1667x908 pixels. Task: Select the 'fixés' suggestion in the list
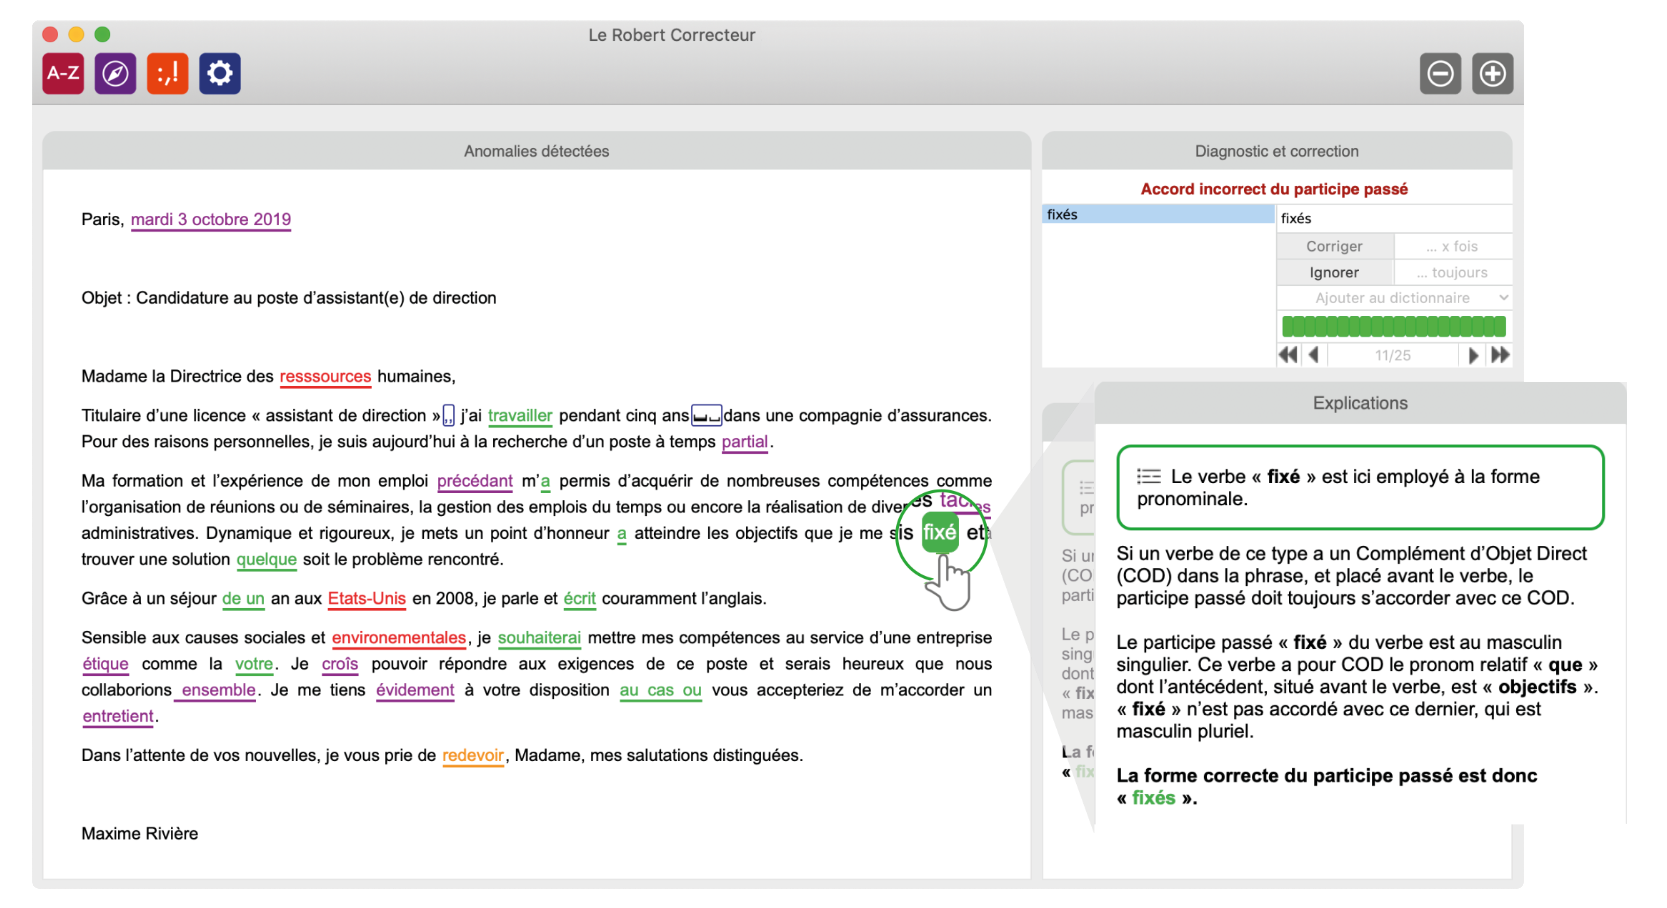[1158, 215]
